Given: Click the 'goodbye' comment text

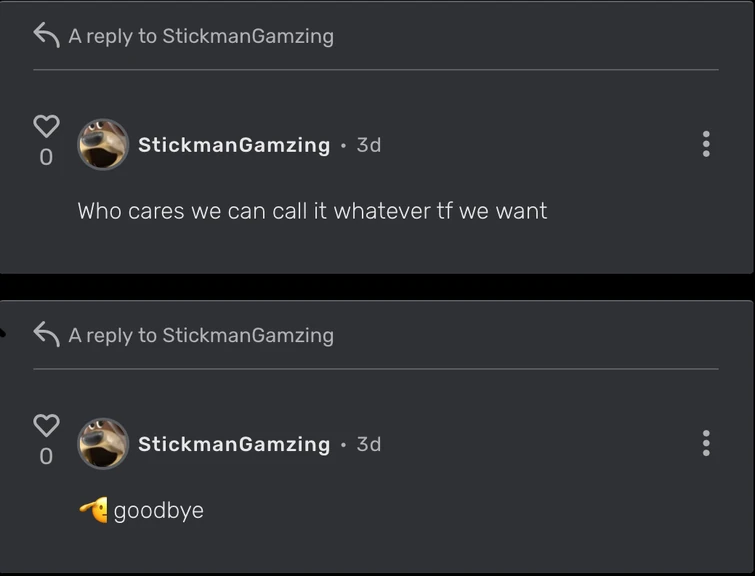Looking at the screenshot, I should point(158,511).
